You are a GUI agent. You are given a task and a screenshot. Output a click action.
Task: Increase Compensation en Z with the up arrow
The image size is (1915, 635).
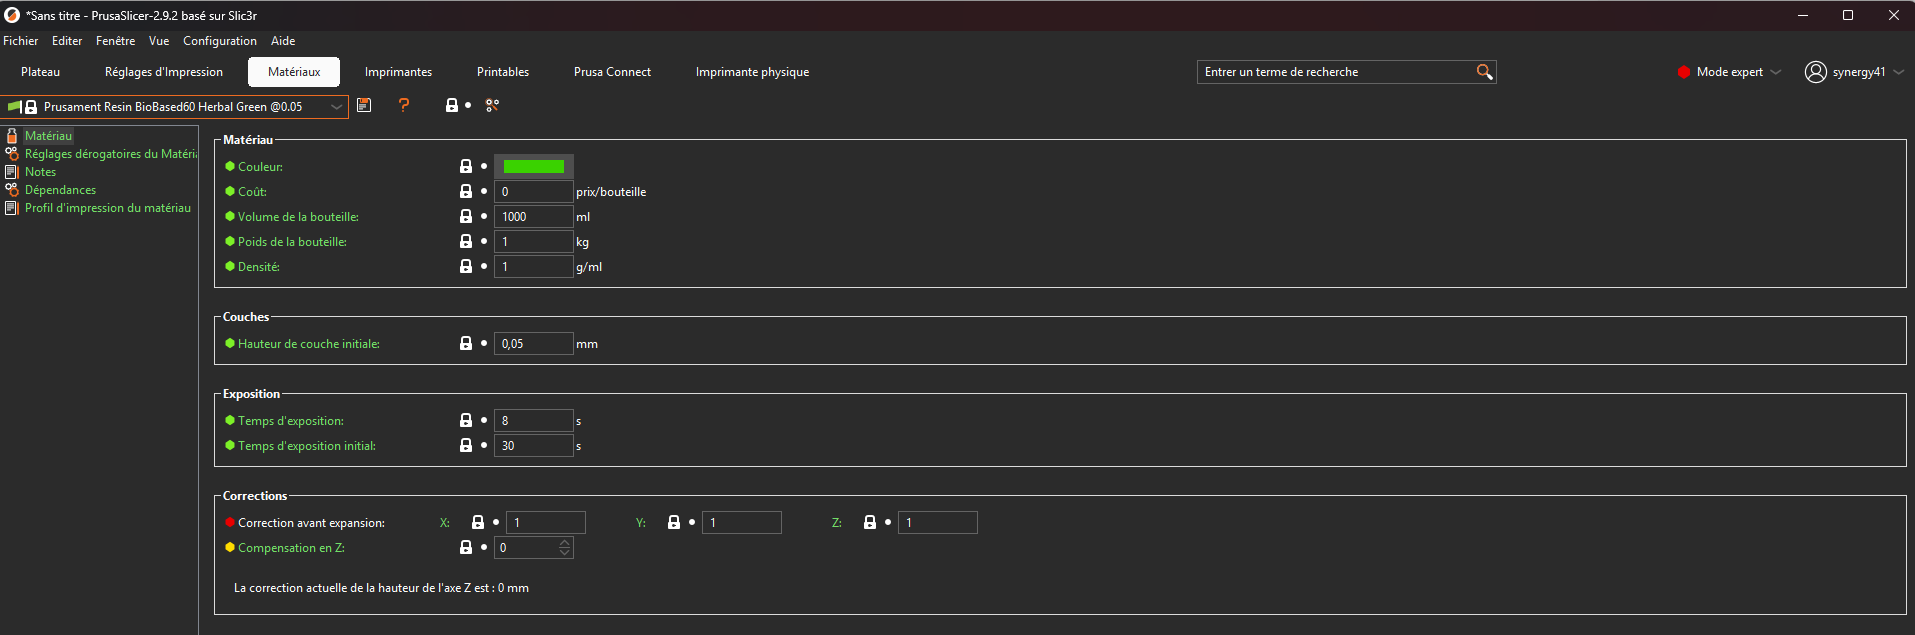[565, 542]
